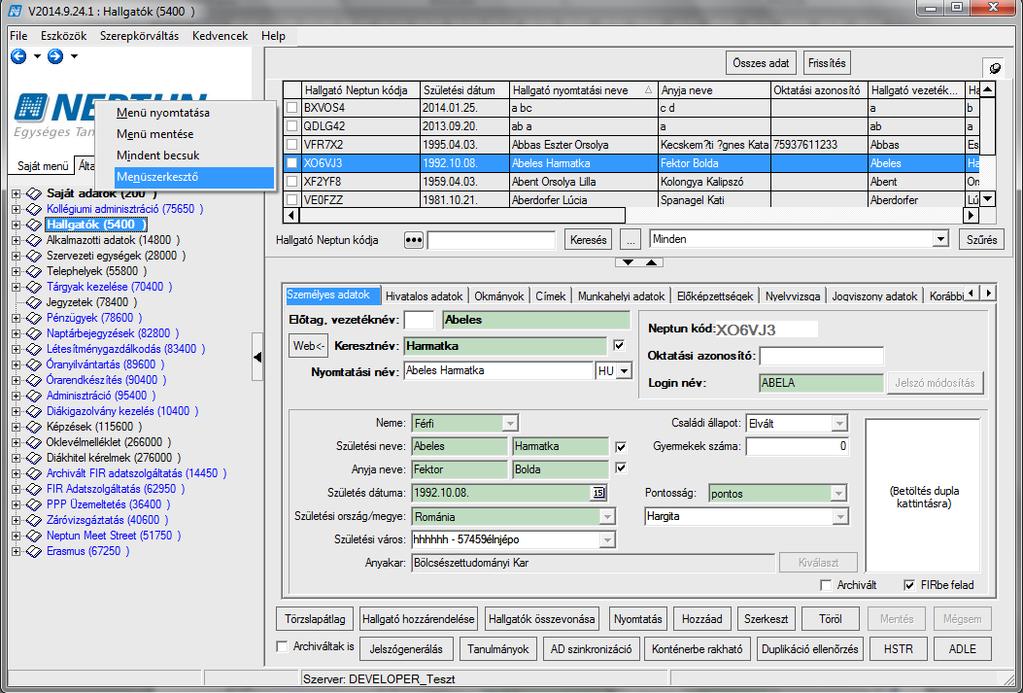
Task: Click the Administráció folder icon
Action: pos(34,396)
